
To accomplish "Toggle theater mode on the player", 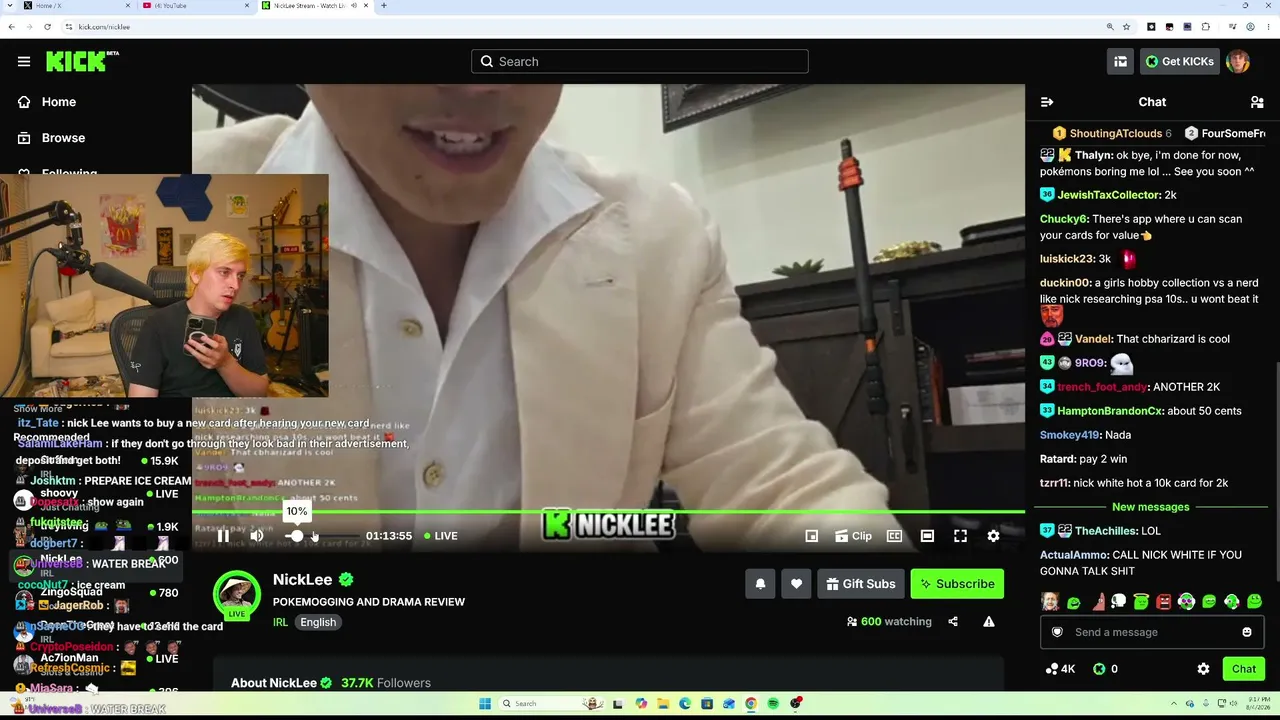I will click(927, 536).
